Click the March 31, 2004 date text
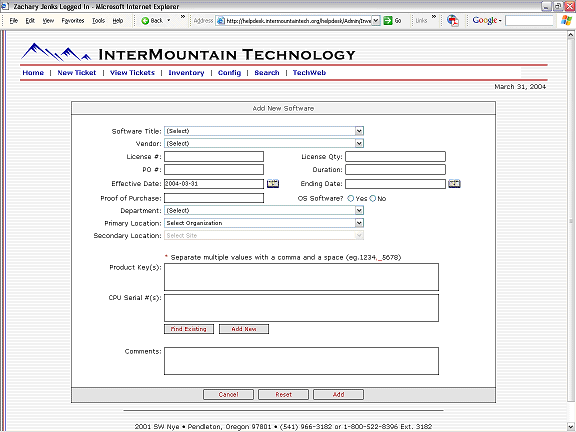 point(520,87)
